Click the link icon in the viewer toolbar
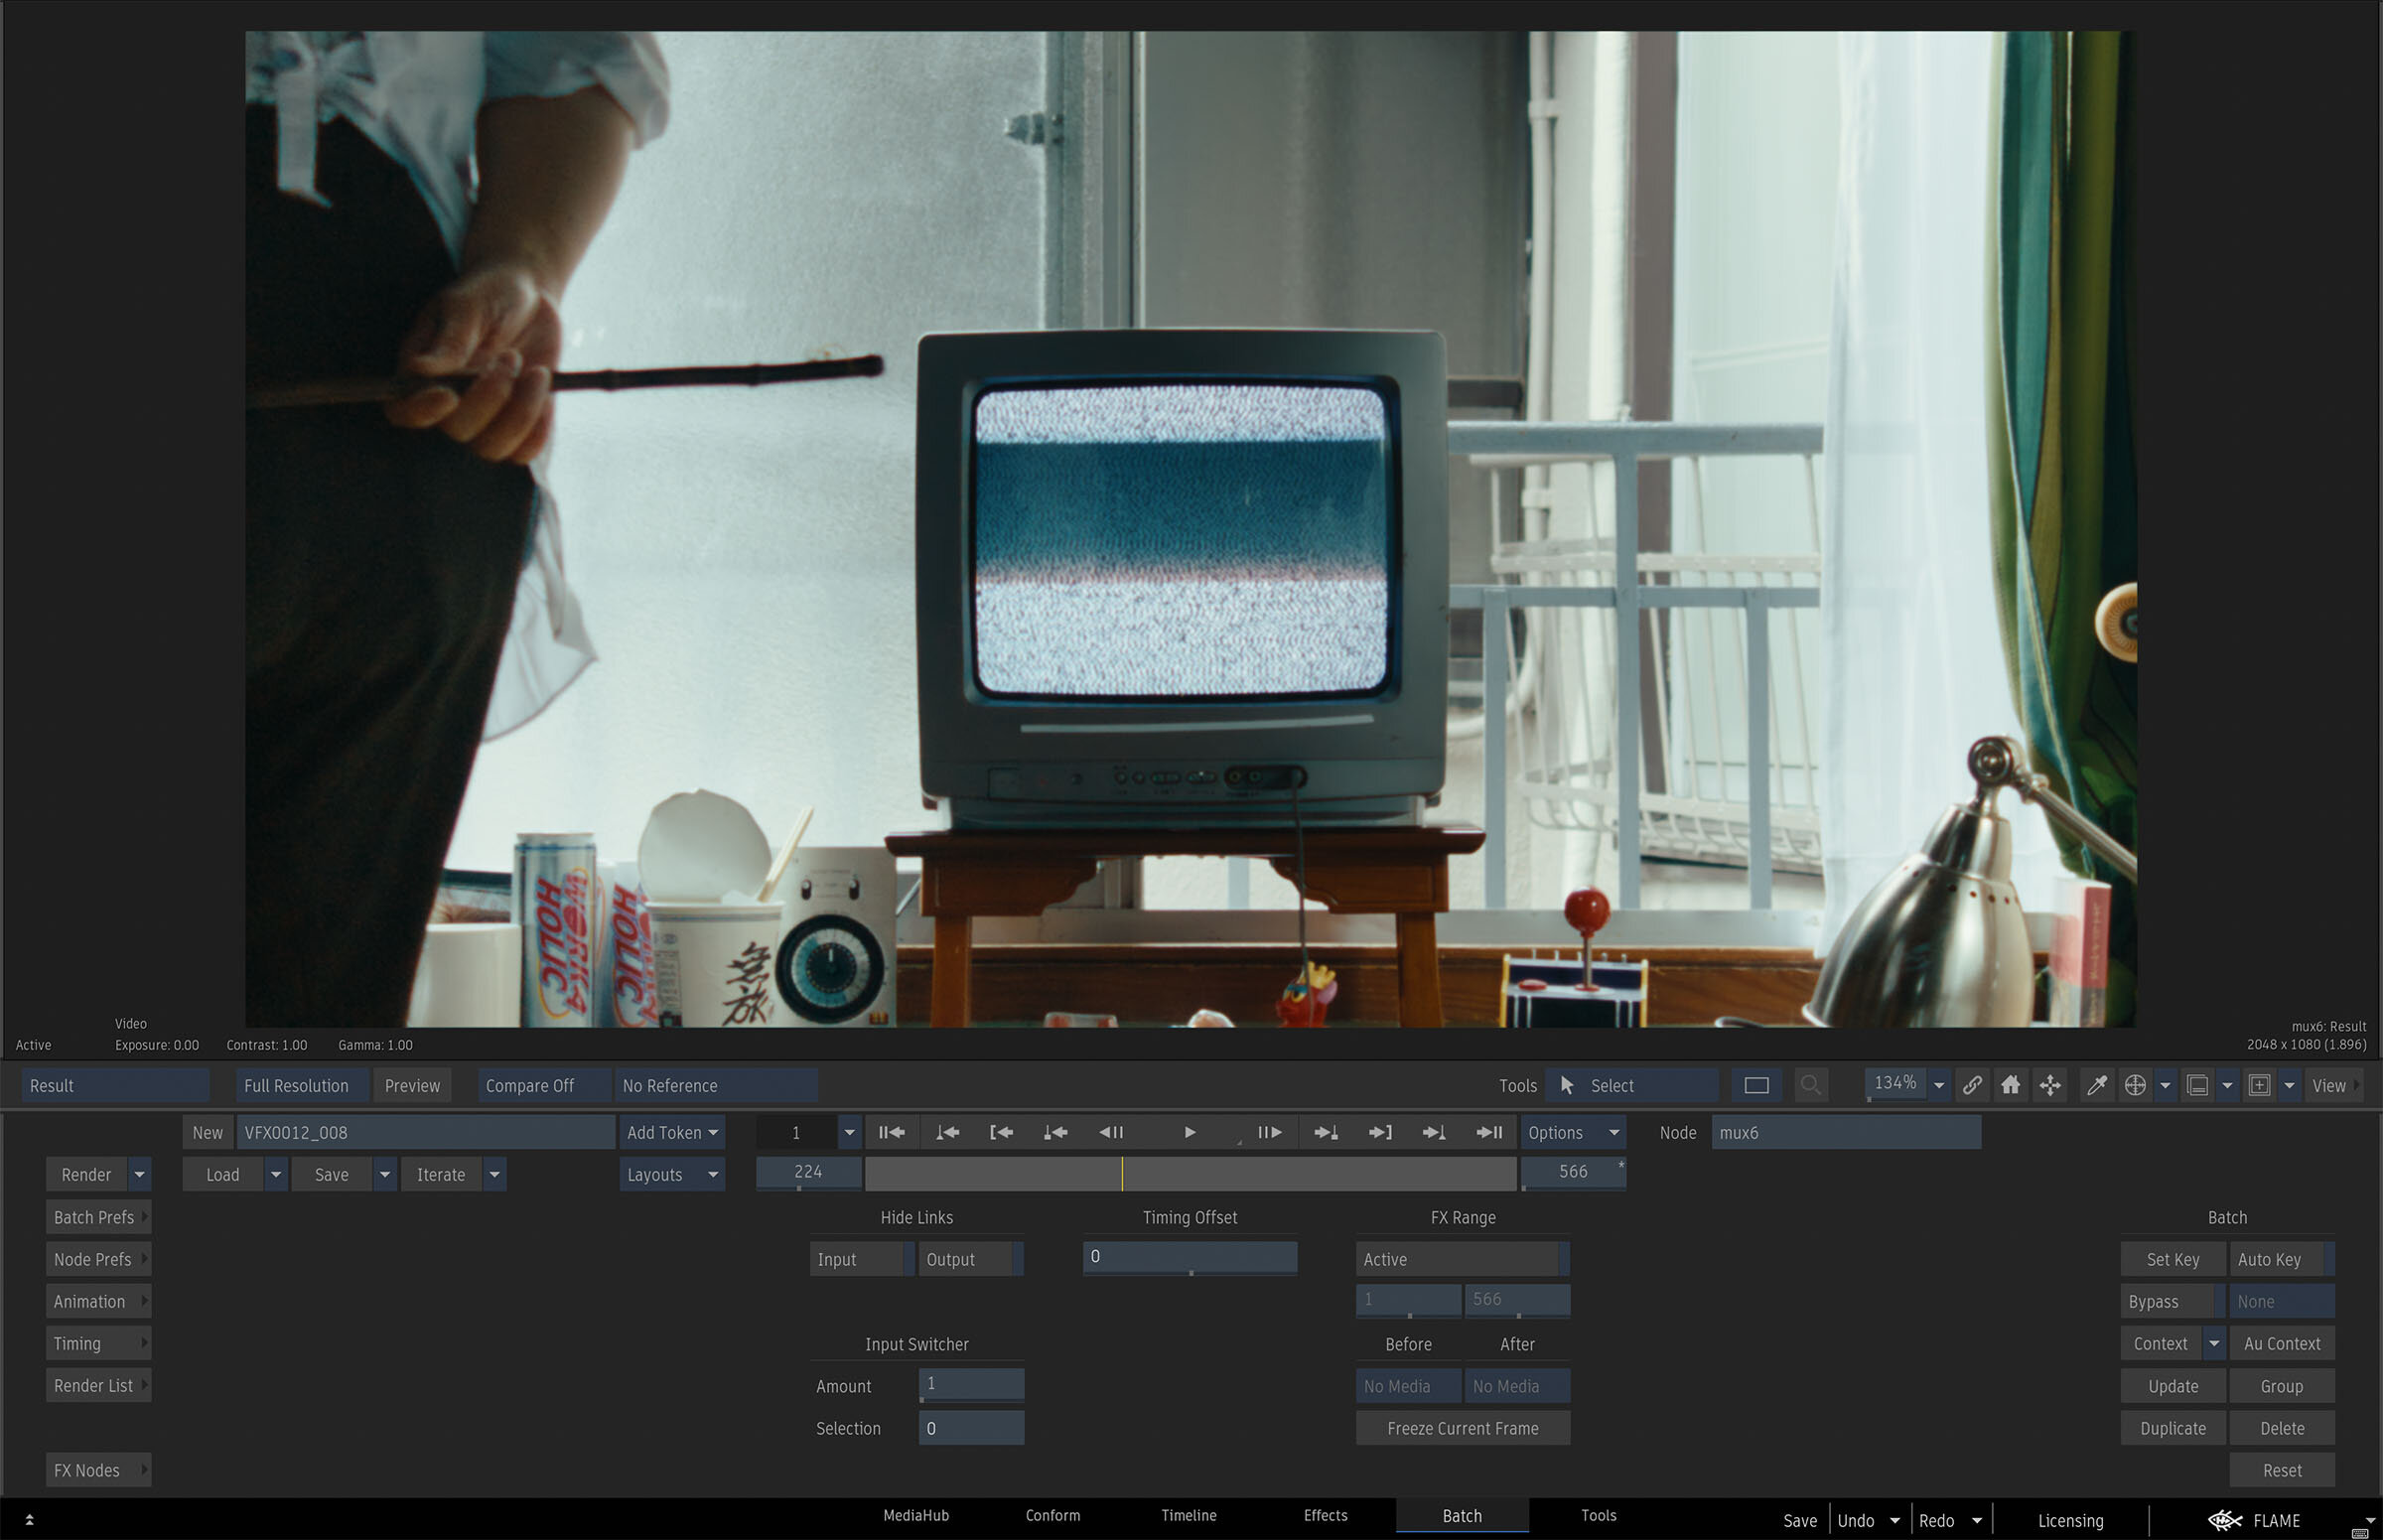The width and height of the screenshot is (2383, 1540). click(1972, 1085)
